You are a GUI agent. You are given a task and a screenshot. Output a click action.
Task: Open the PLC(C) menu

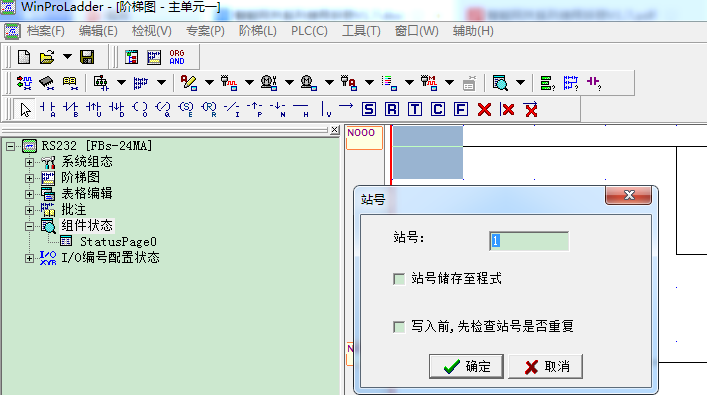coord(309,31)
